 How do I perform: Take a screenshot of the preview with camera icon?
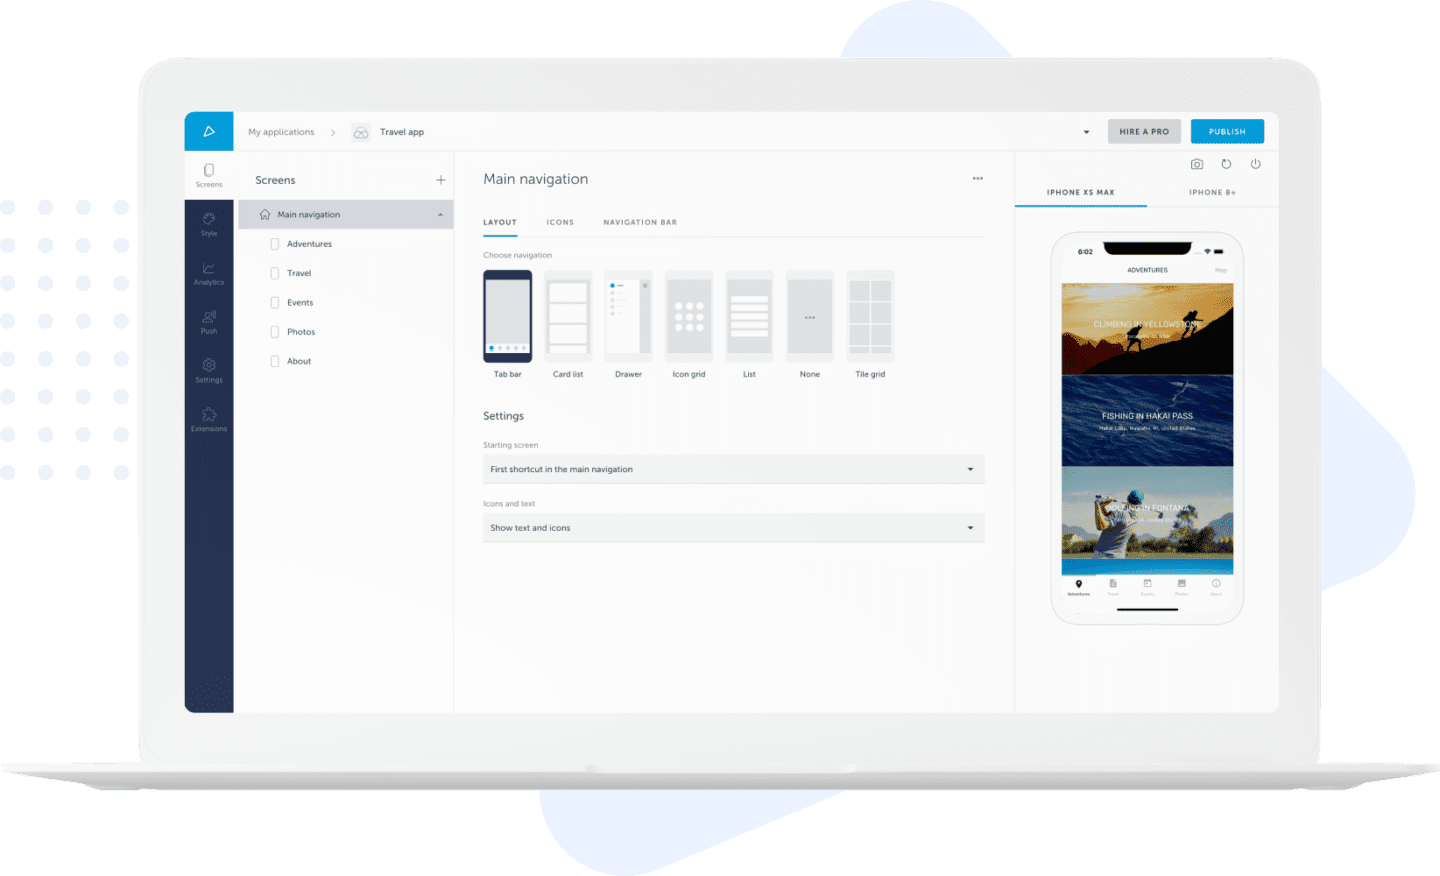[x=1197, y=164]
